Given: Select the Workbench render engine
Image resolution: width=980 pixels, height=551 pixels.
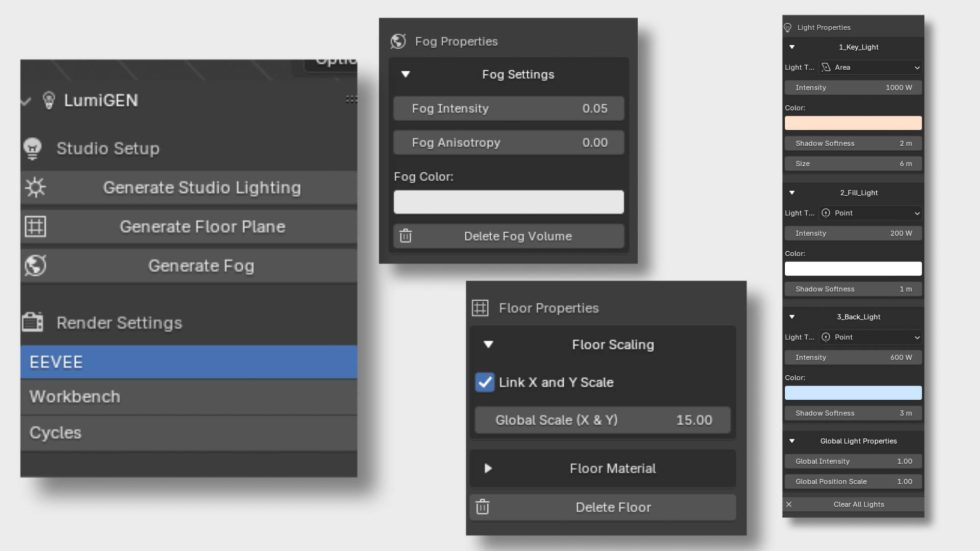Looking at the screenshot, I should pyautogui.click(x=188, y=397).
